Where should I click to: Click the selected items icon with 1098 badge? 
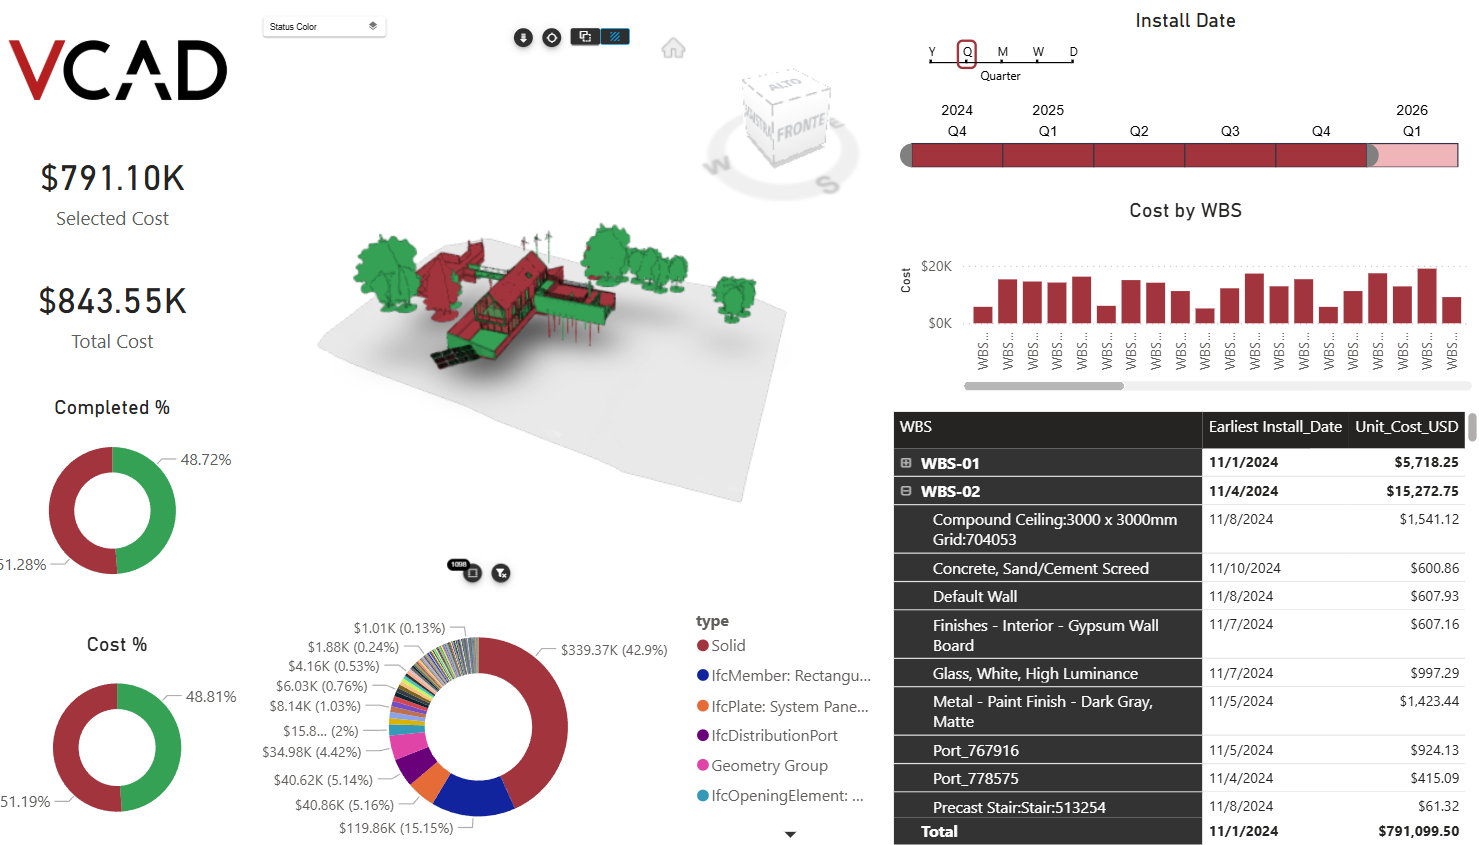[472, 573]
